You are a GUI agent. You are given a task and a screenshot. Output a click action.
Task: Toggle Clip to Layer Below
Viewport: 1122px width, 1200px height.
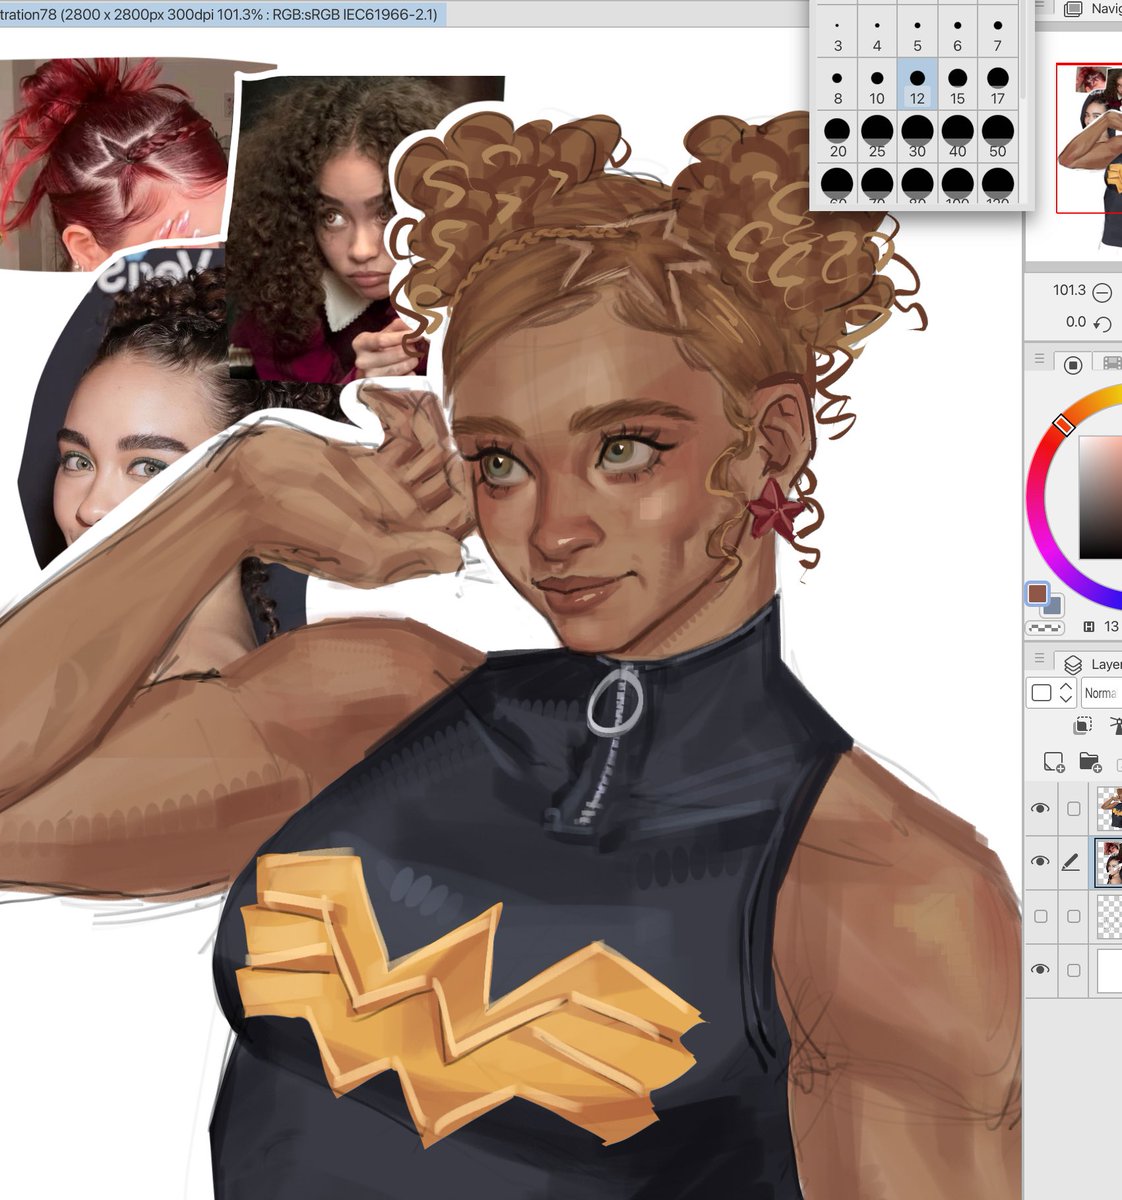point(1082,727)
